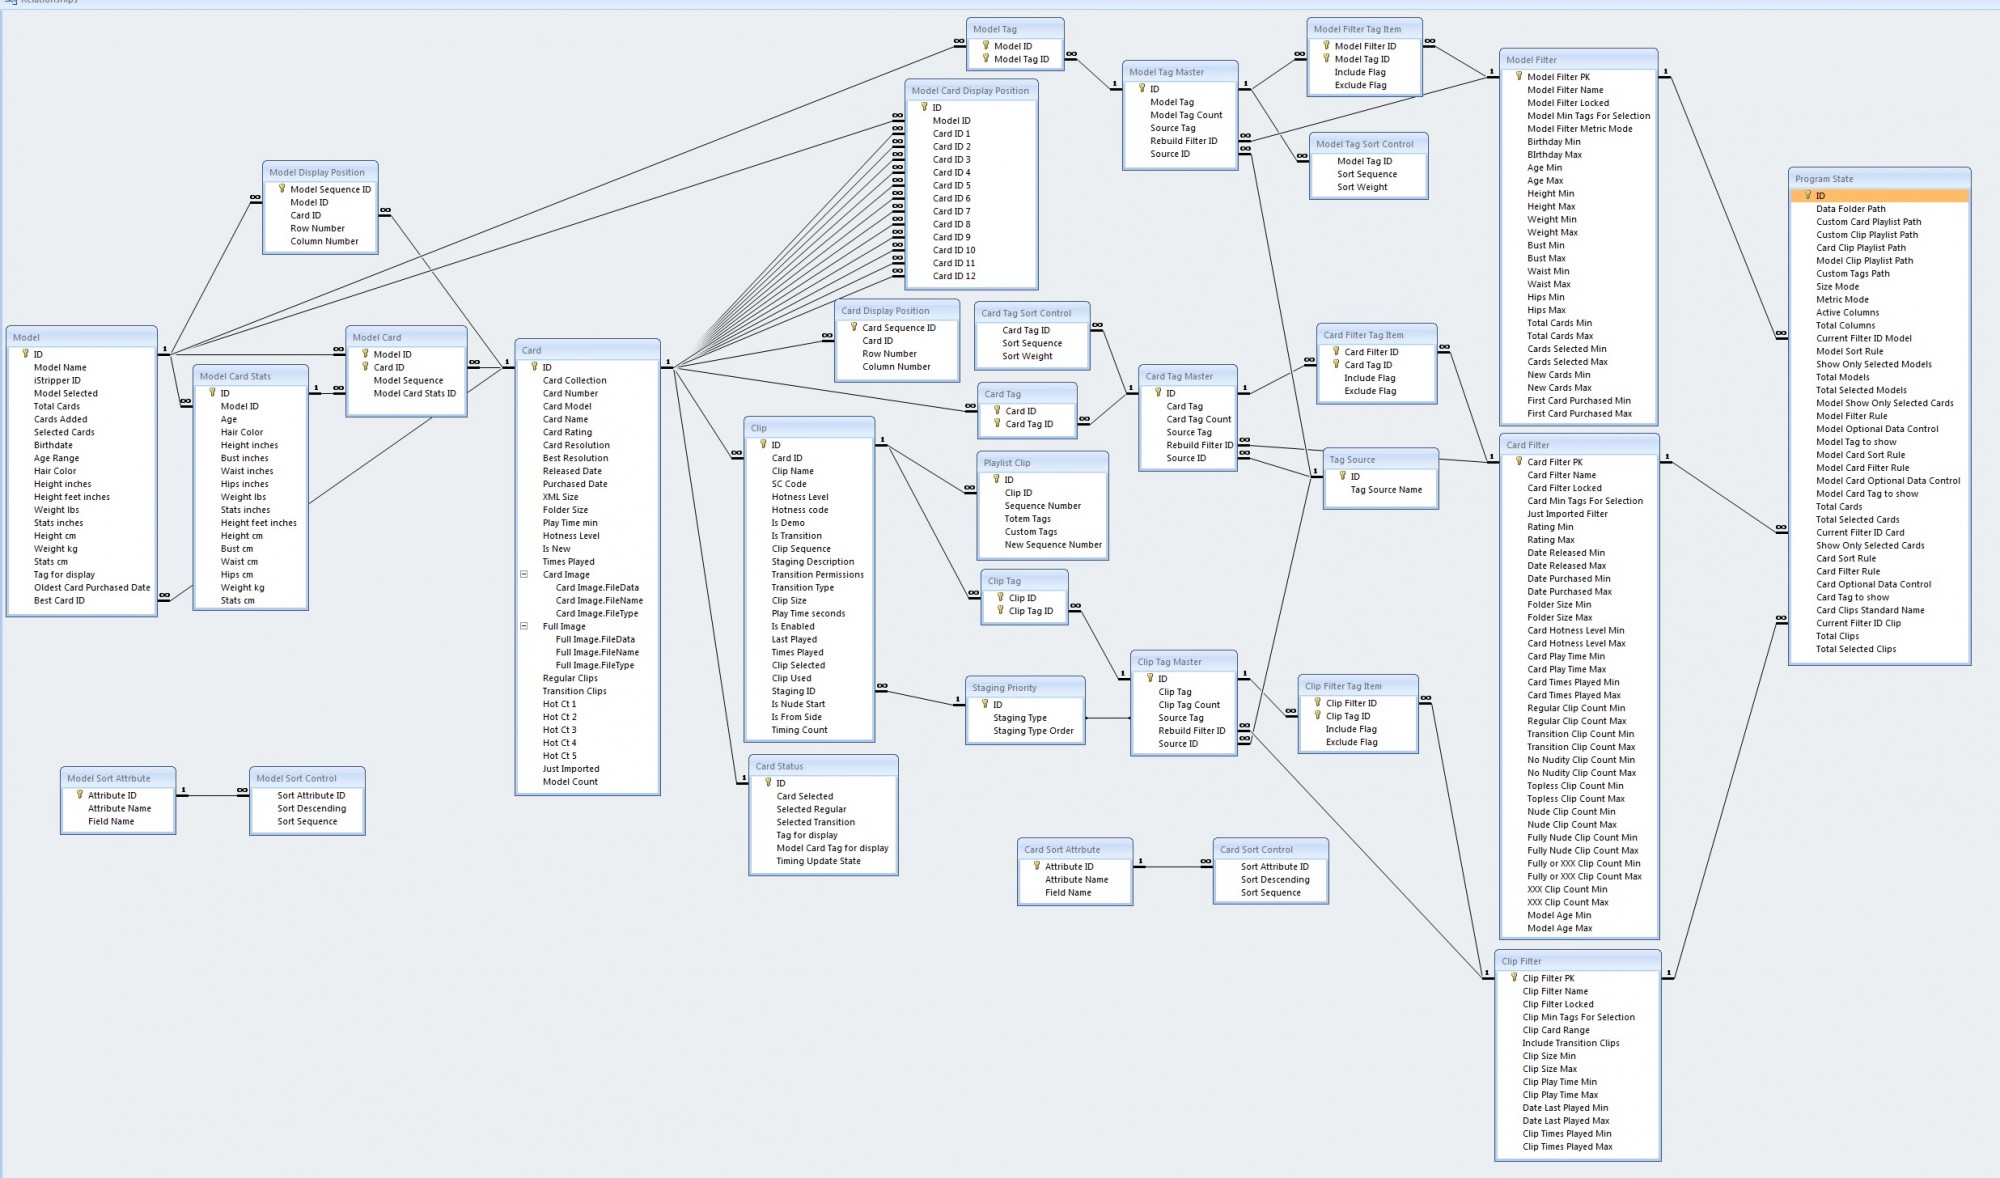The width and height of the screenshot is (2000, 1178).
Task: Collapse the Full Image field group
Action: pyautogui.click(x=523, y=626)
